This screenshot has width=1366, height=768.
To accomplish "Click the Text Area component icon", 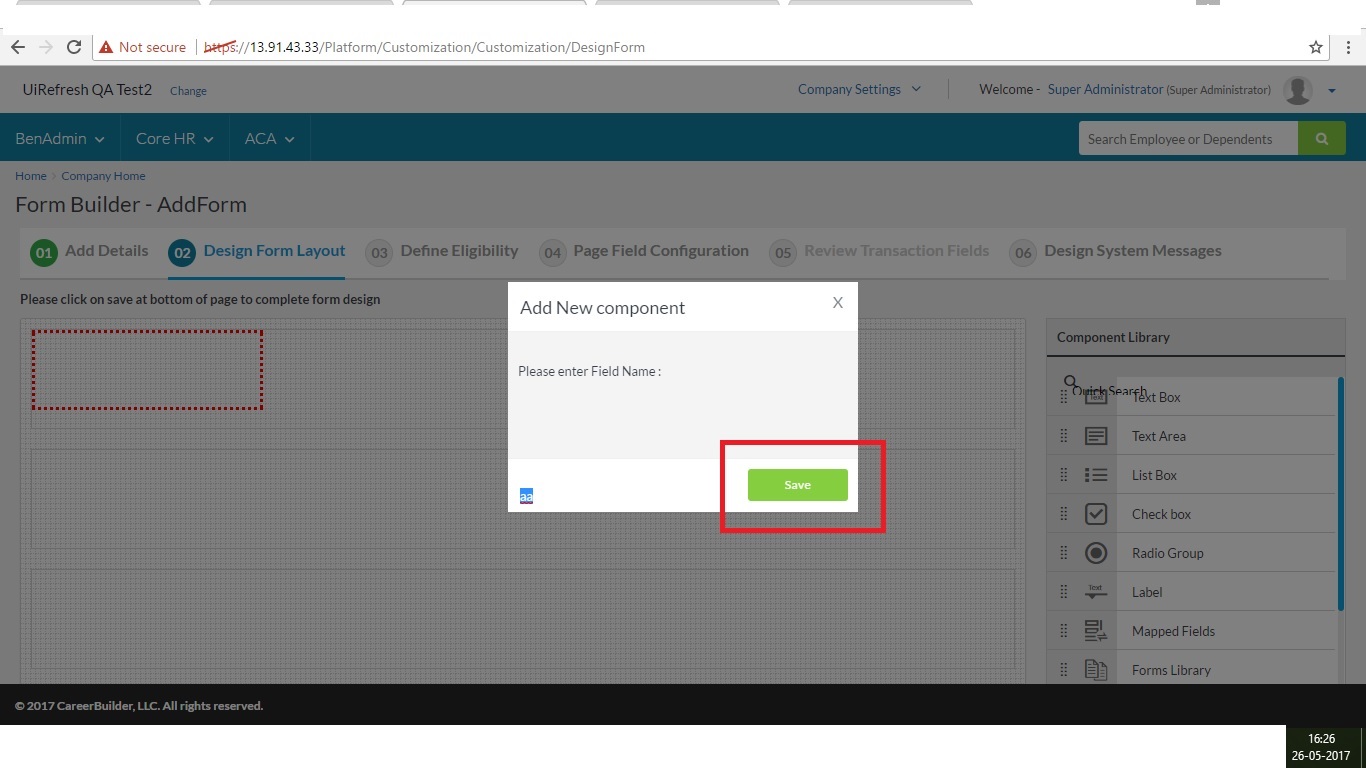I will [x=1096, y=436].
